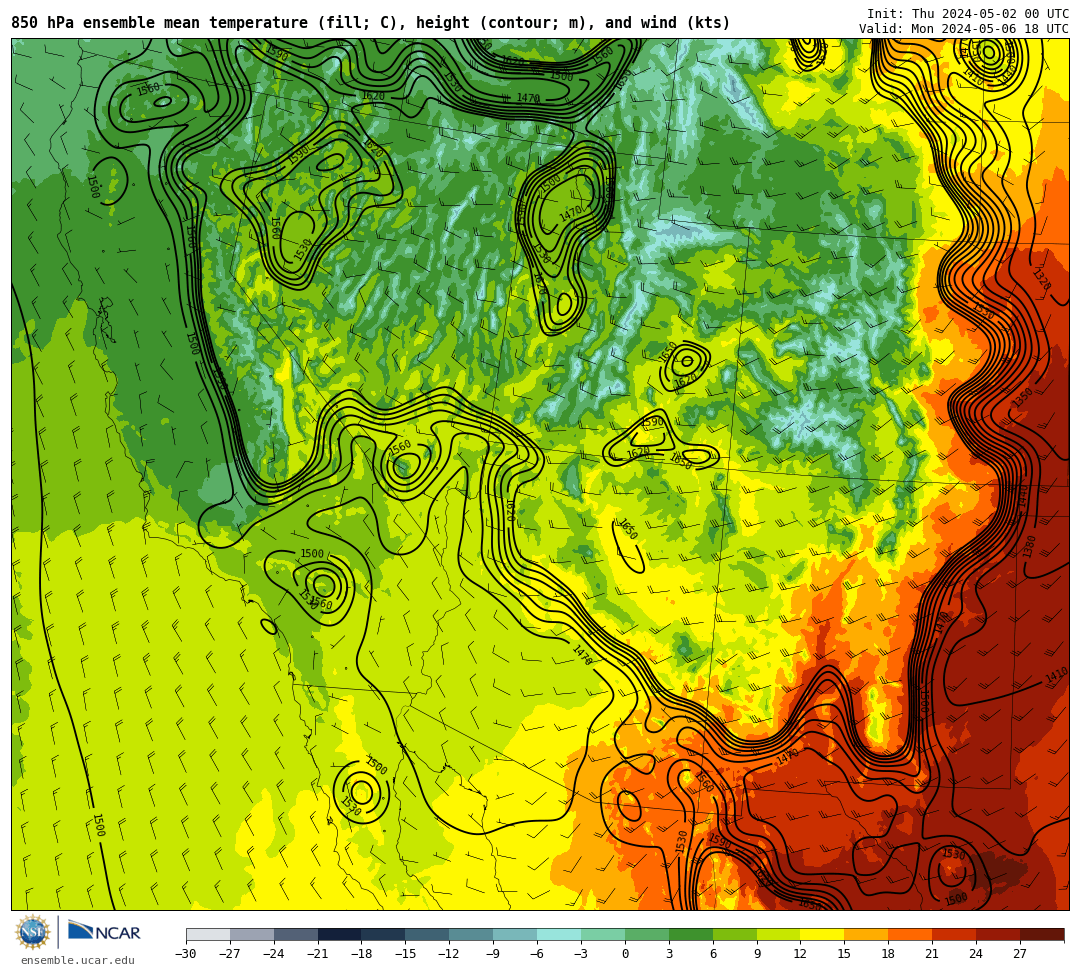Click the colorbar label -24
The height and width of the screenshot is (973, 1080).
point(274,954)
